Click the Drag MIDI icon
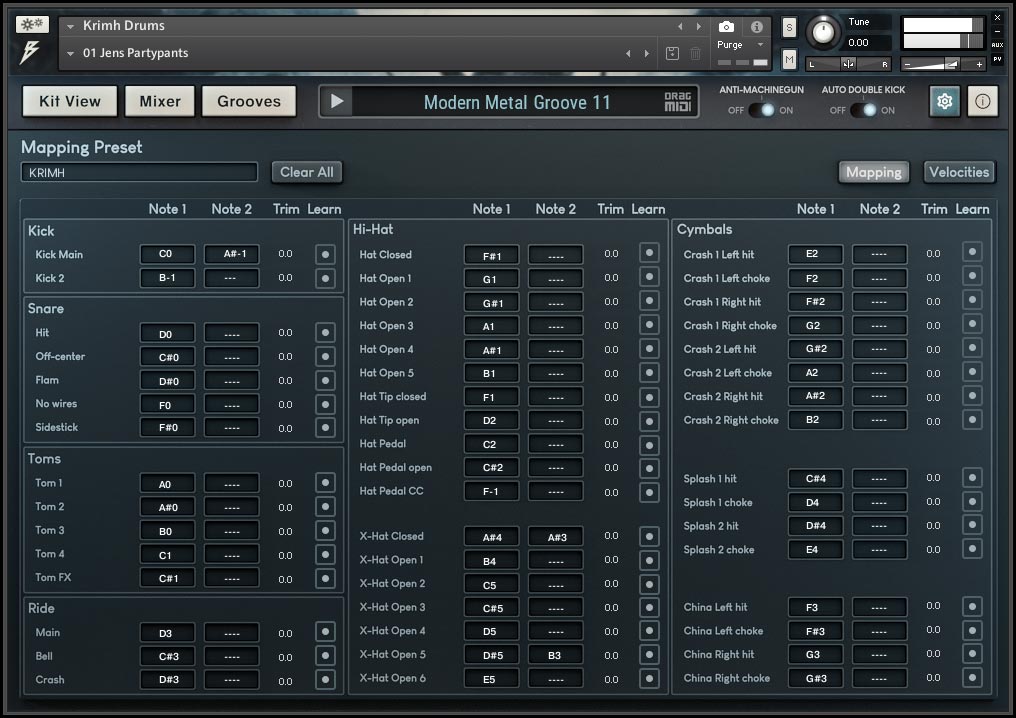1016x718 pixels. 678,102
